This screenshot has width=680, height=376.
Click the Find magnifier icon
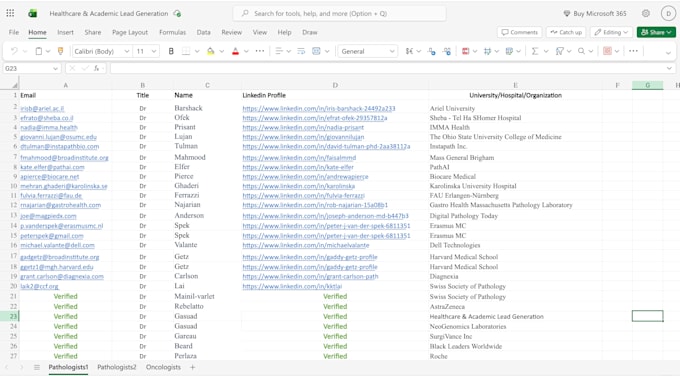tap(581, 51)
